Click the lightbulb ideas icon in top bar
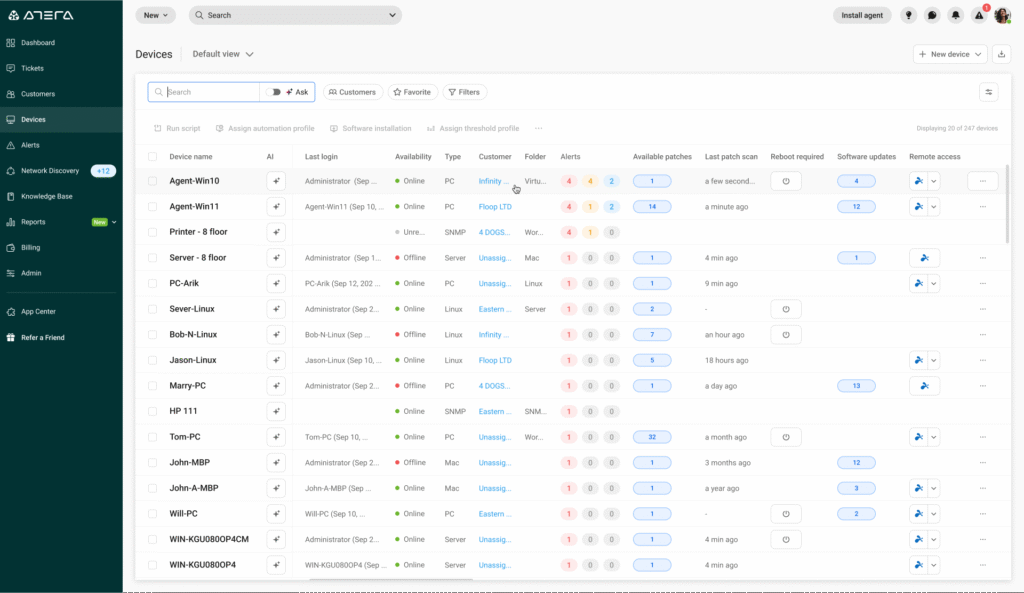This screenshot has height=593, width=1024. (908, 15)
